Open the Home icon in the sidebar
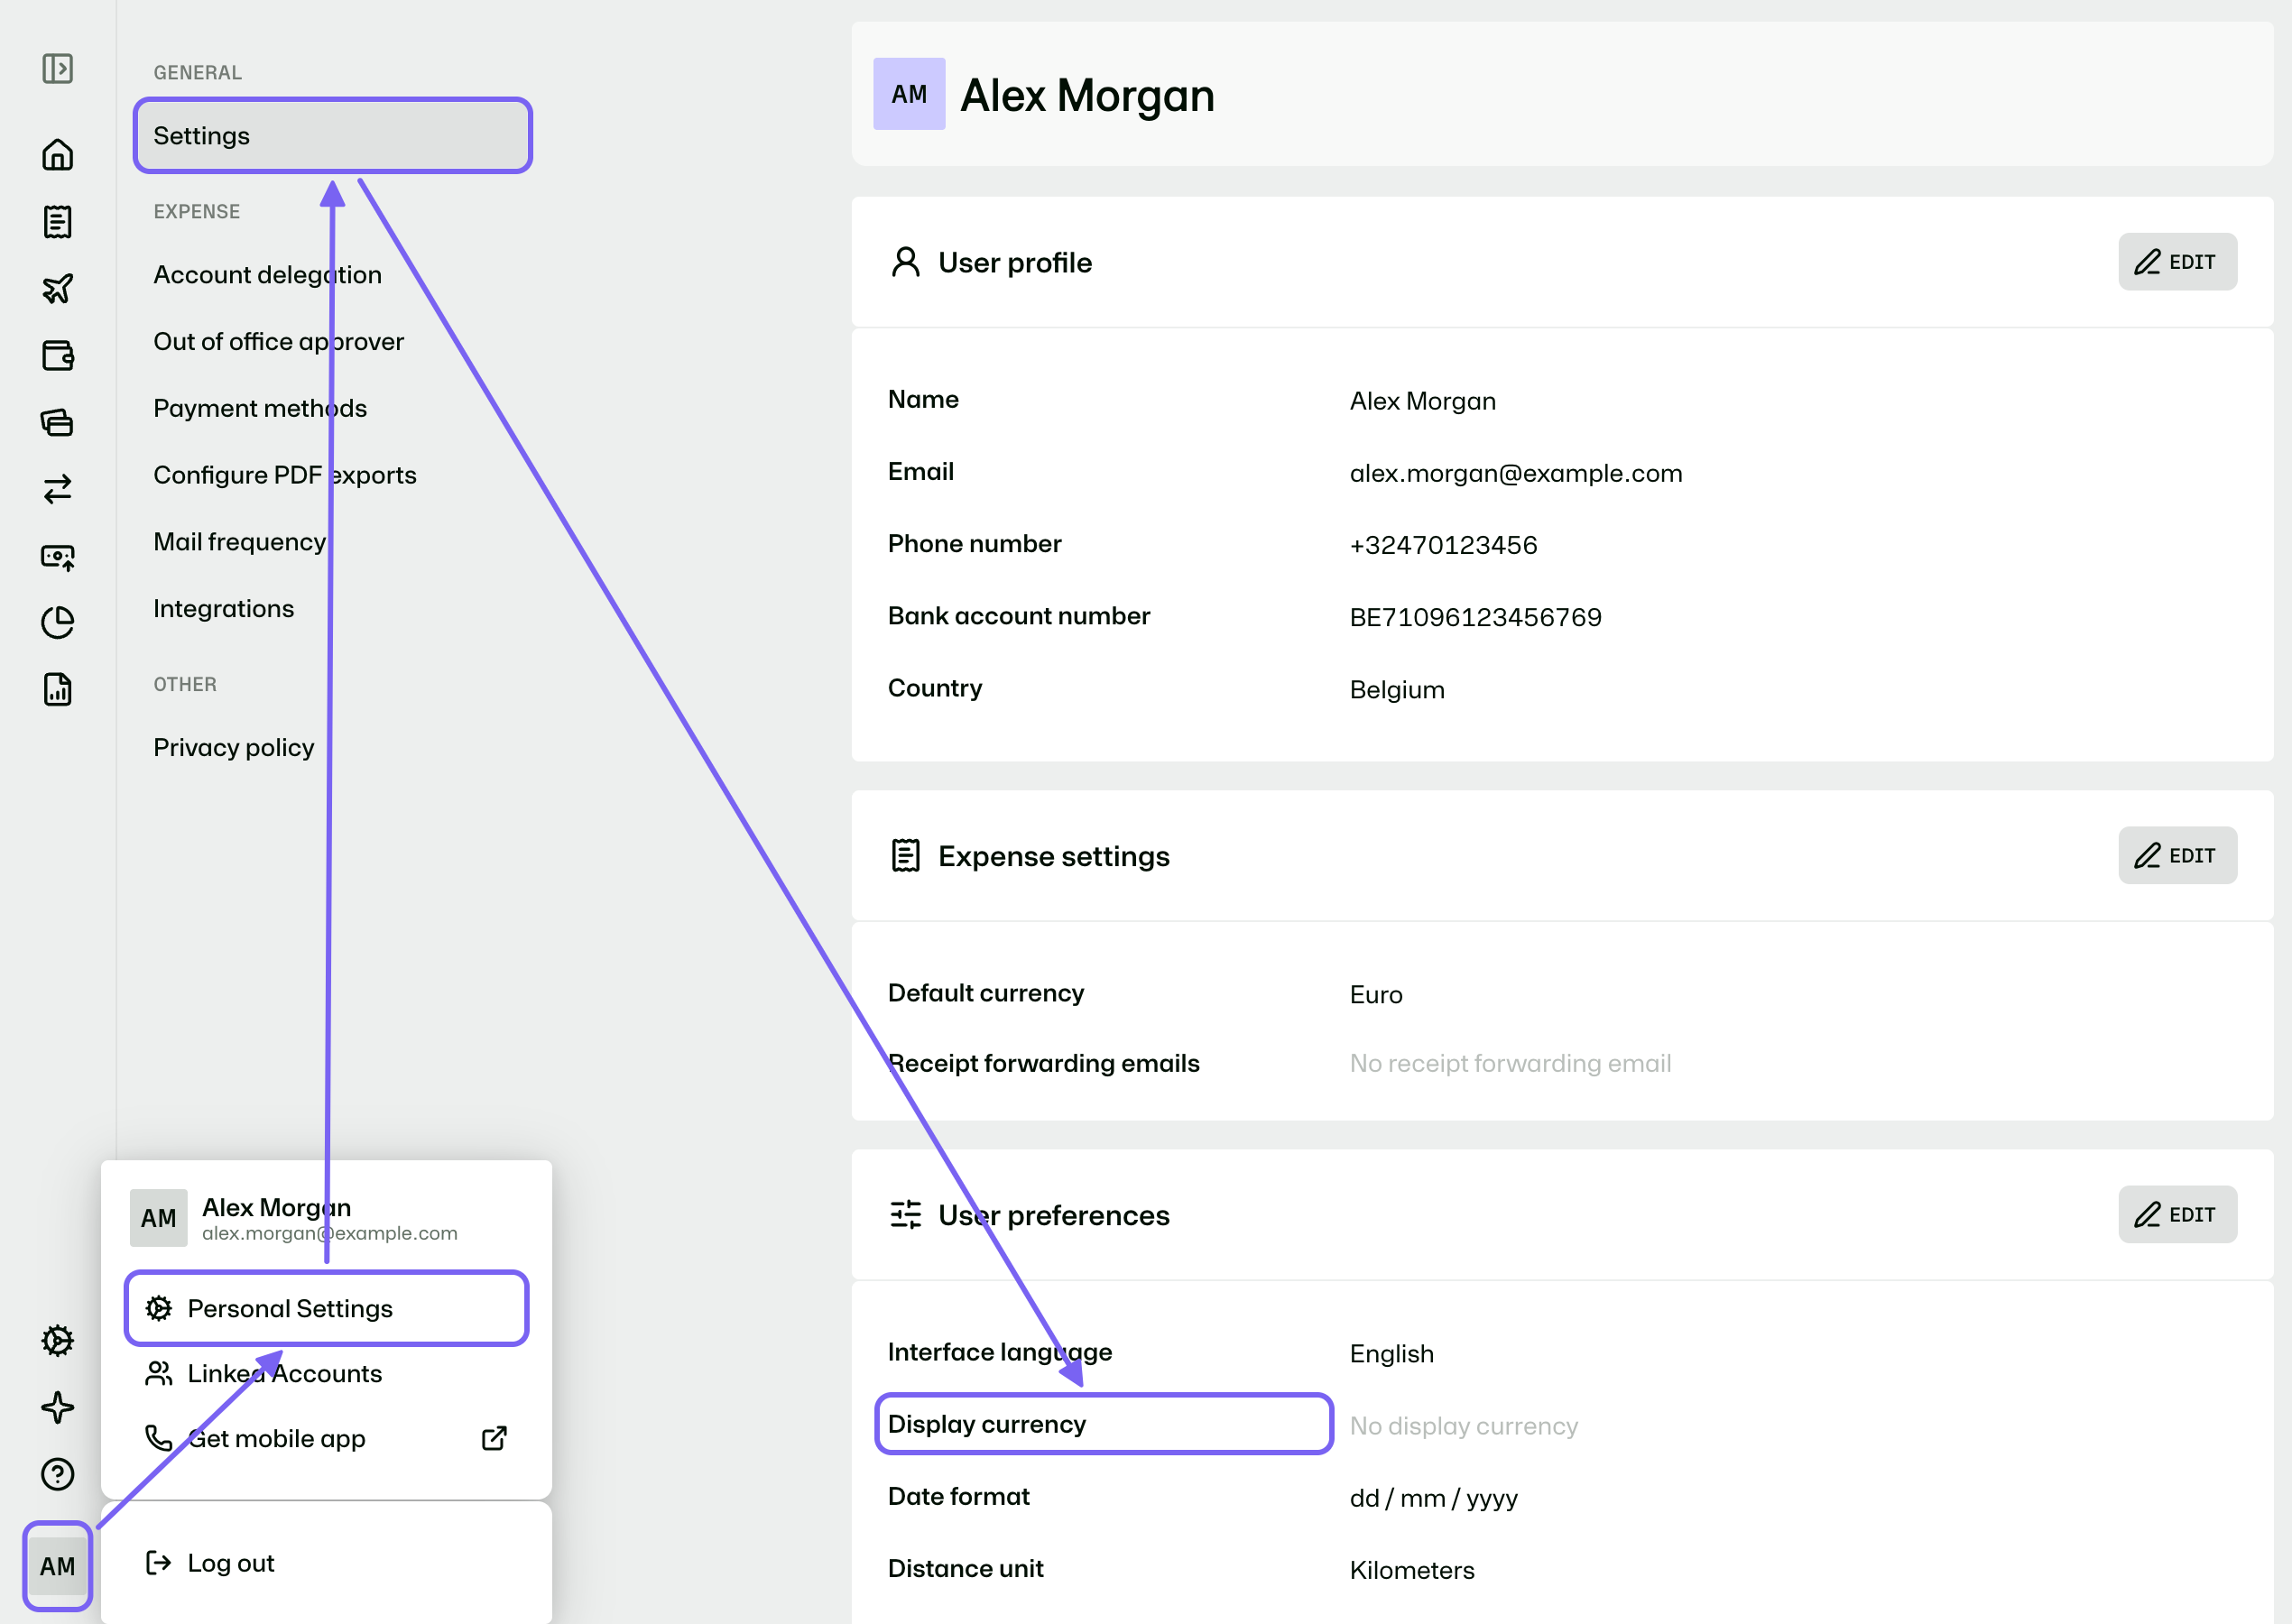 (57, 155)
